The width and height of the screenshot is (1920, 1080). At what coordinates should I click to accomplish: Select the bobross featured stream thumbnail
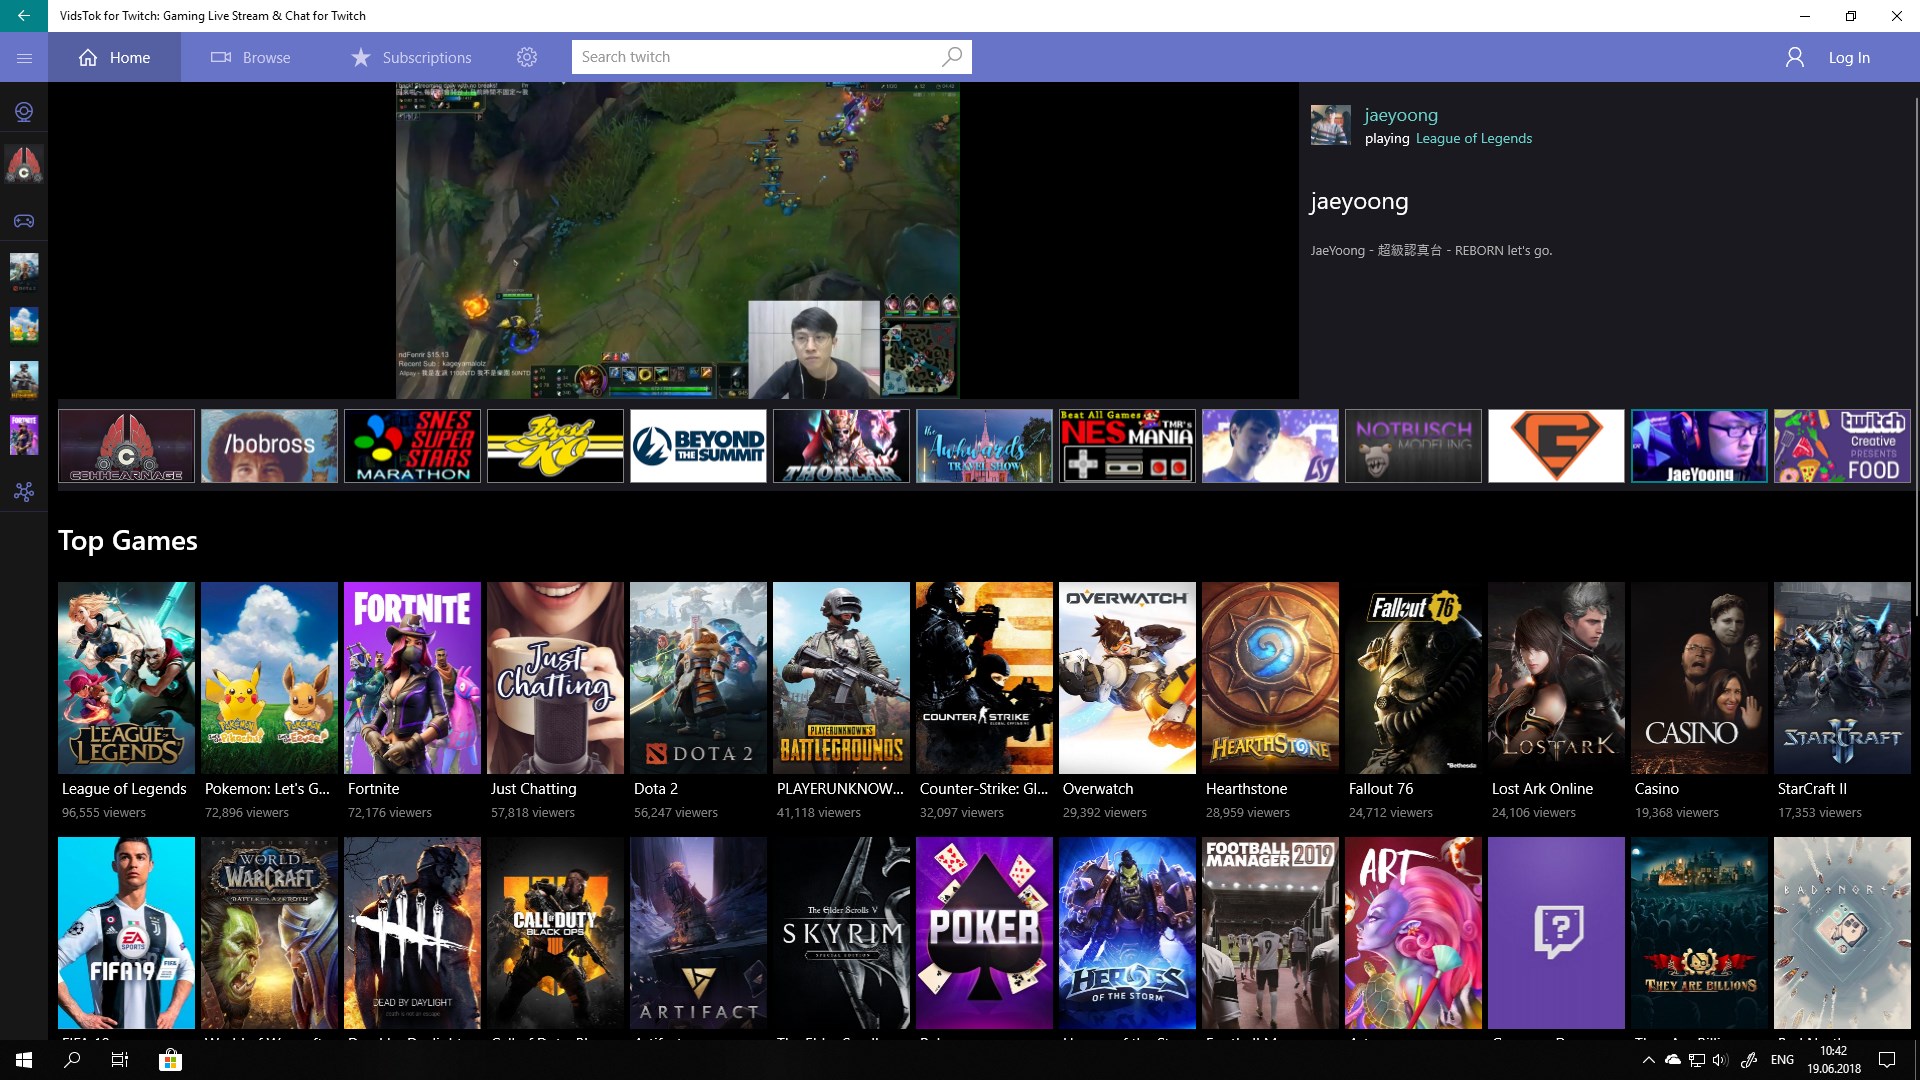[x=269, y=445]
